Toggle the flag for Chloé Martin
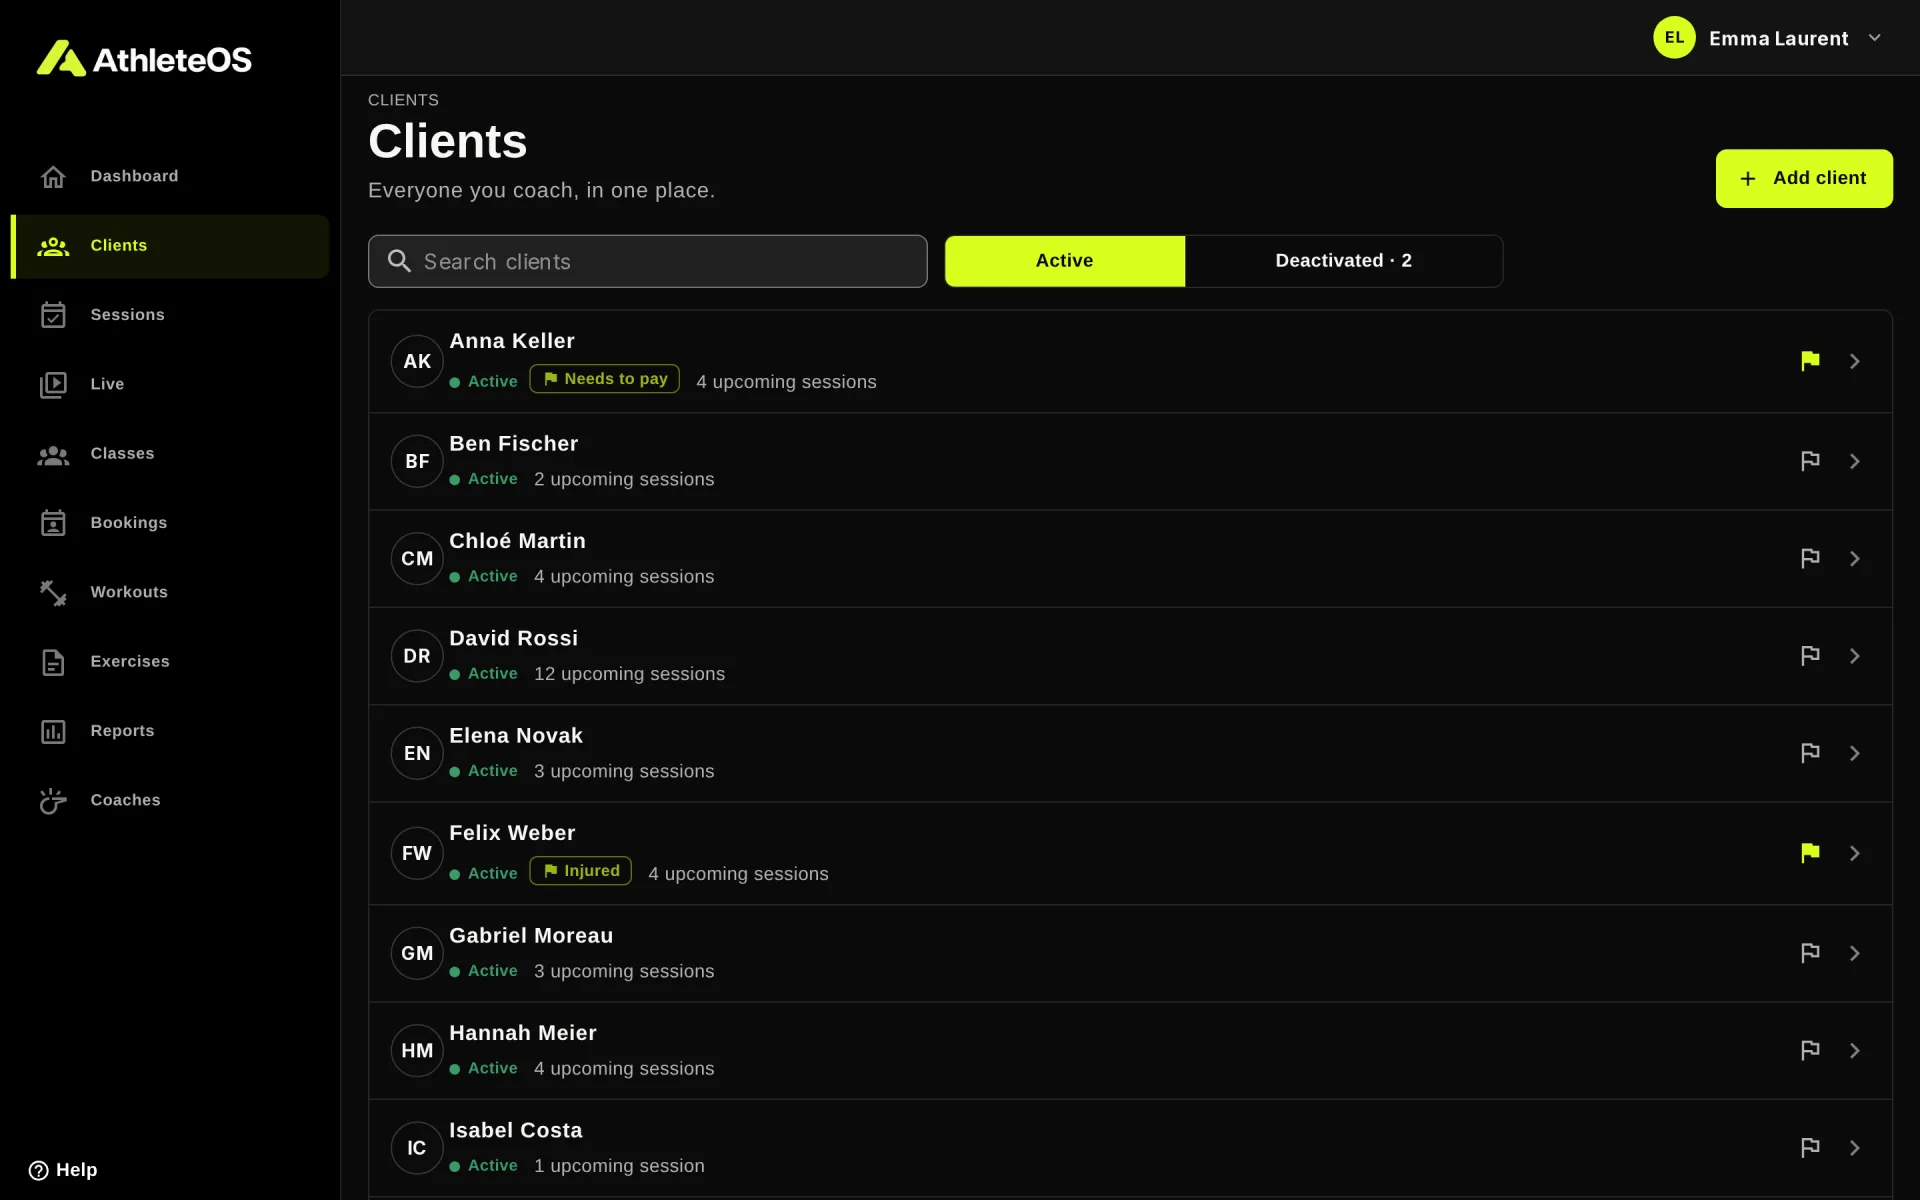The image size is (1920, 1200). (x=1810, y=558)
